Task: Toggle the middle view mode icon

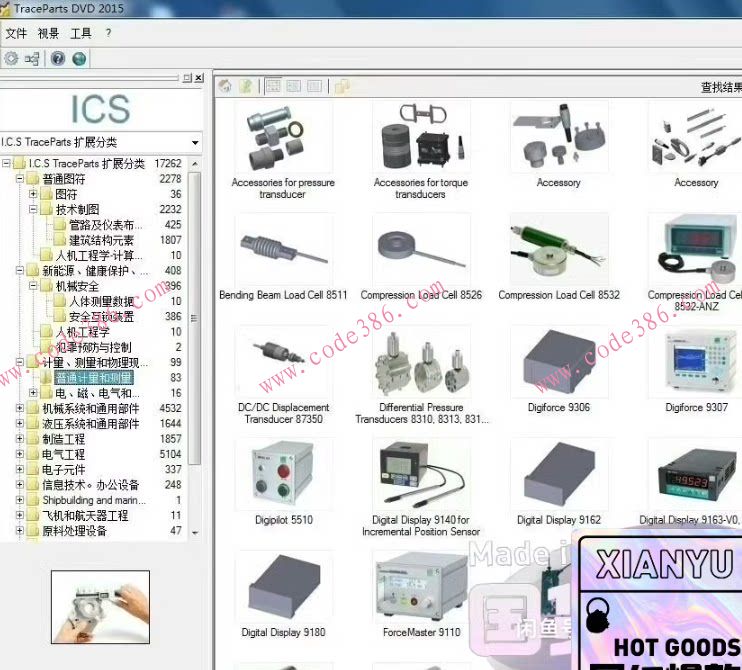Action: pyautogui.click(x=294, y=87)
